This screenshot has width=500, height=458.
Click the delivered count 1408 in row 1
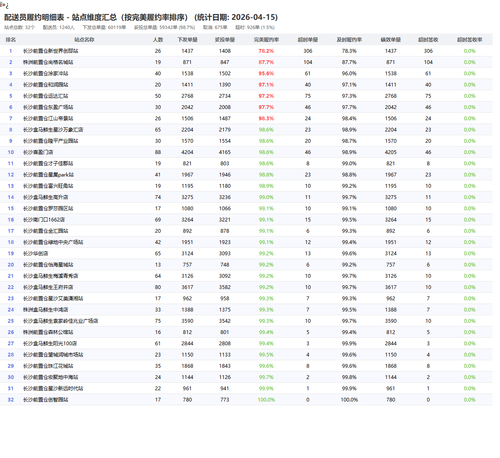tap(225, 51)
